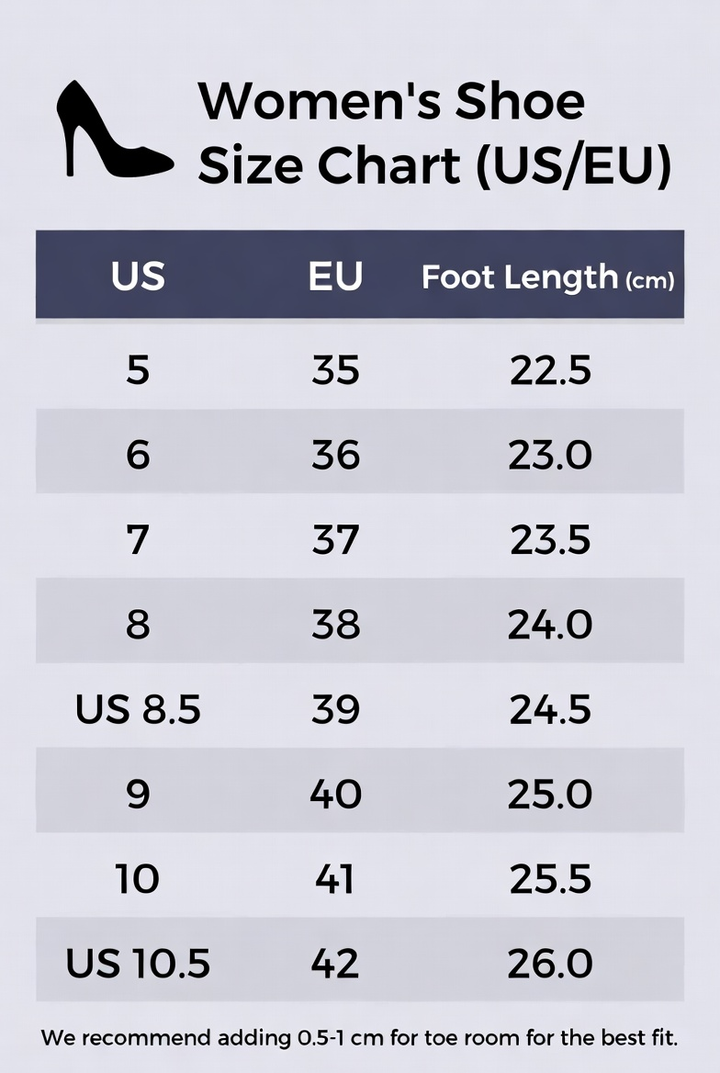Select EU size 42 cell
The image size is (720, 1073).
point(335,964)
